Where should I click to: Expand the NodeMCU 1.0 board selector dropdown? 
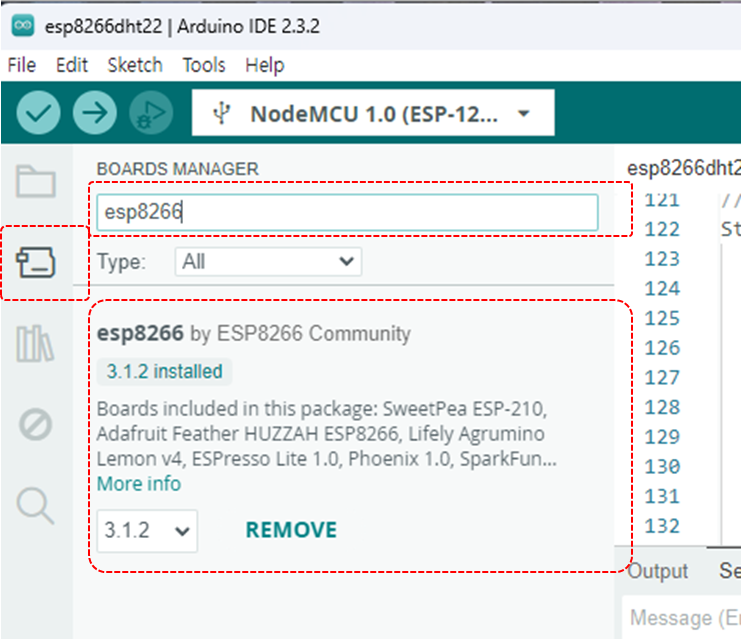373,113
